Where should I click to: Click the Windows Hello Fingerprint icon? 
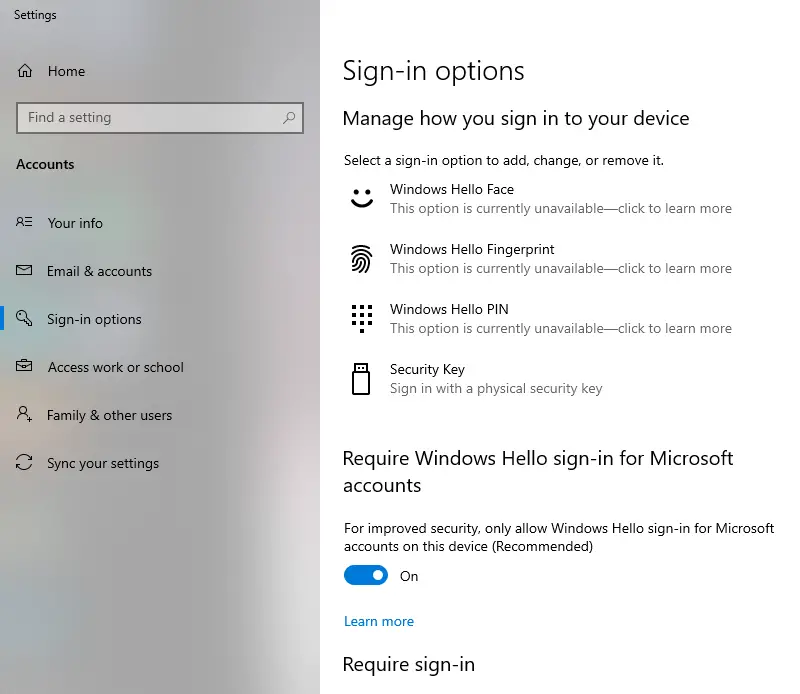coord(361,258)
